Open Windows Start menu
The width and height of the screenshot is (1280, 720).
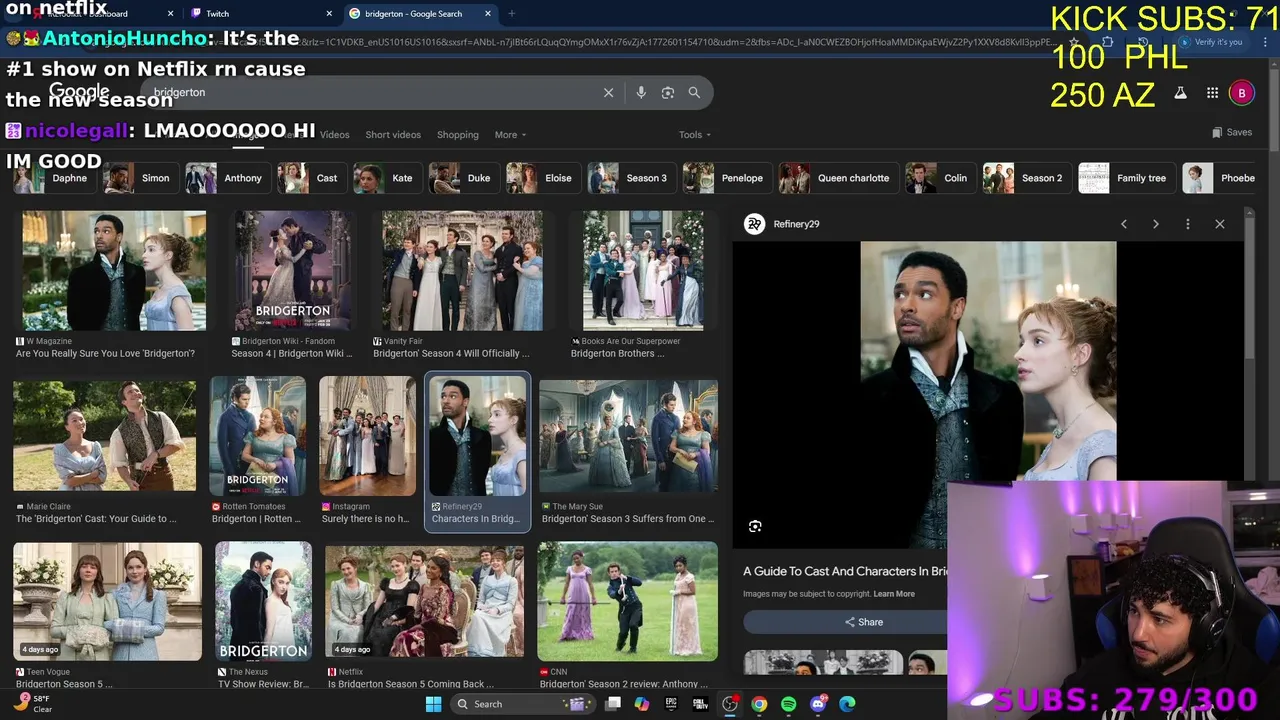coord(433,704)
